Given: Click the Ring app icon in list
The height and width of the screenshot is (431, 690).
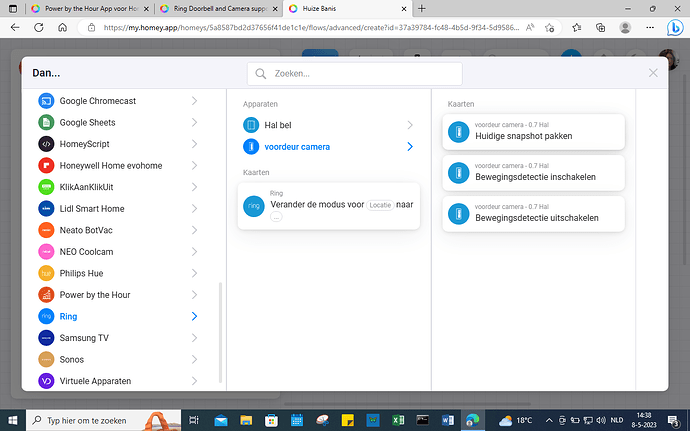Looking at the screenshot, I should [x=46, y=316].
